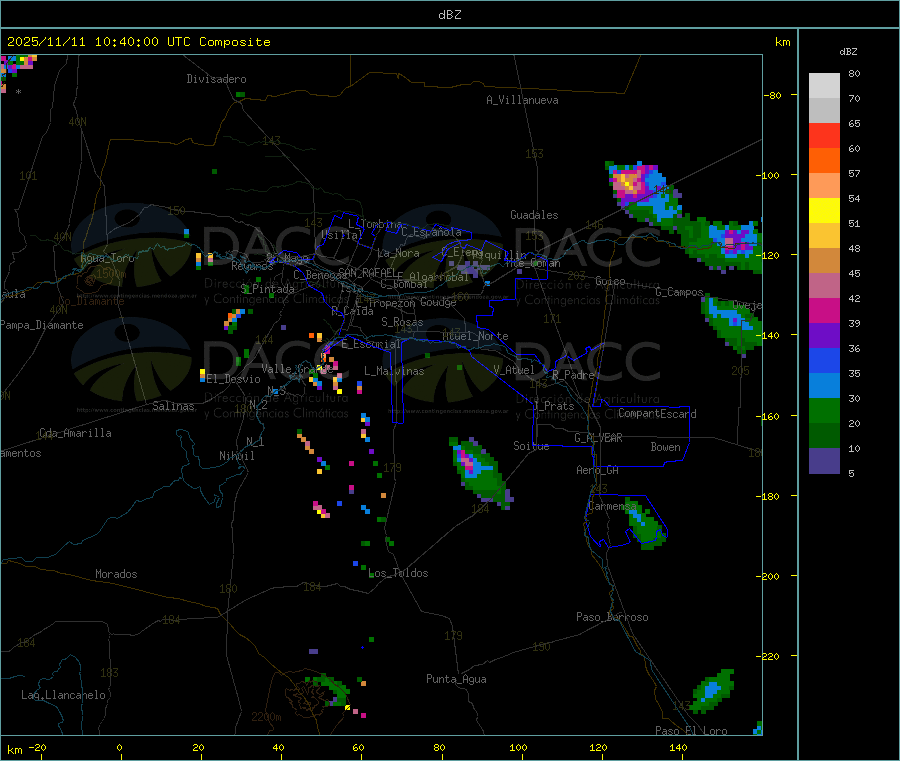Click the dBZ heading above the legend
Screen dimensions: 900x761
tap(848, 52)
